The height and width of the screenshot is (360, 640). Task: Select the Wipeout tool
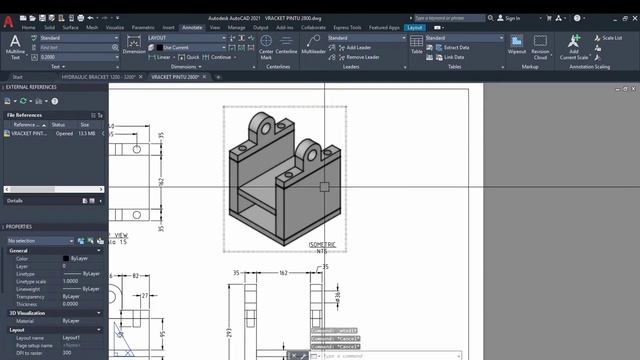pyautogui.click(x=517, y=45)
